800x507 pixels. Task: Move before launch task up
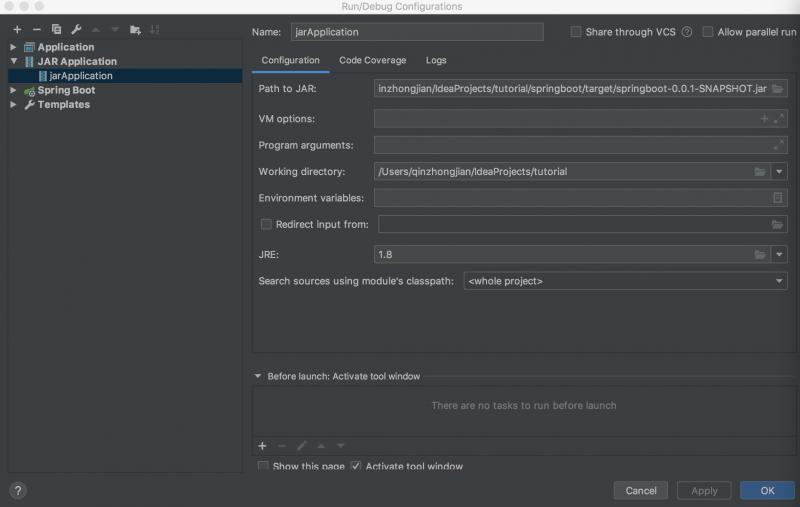pyautogui.click(x=321, y=446)
